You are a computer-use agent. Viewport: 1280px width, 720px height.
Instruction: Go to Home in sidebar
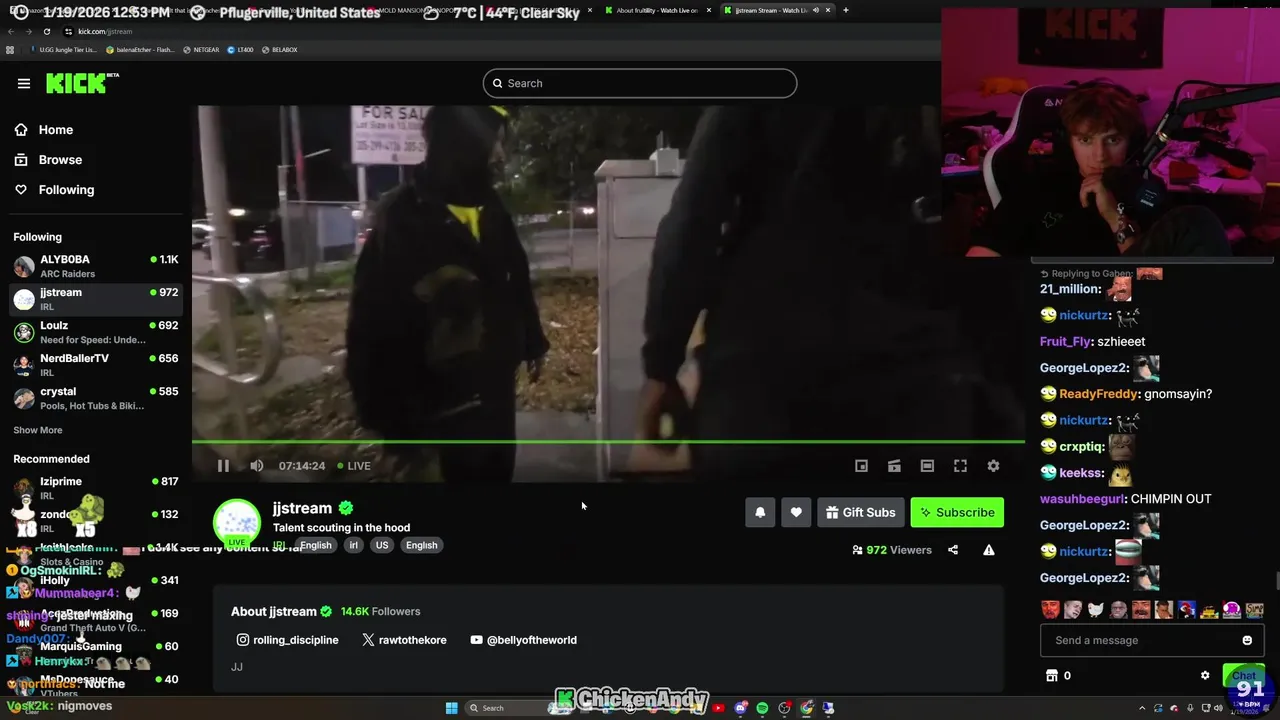[x=44, y=130]
